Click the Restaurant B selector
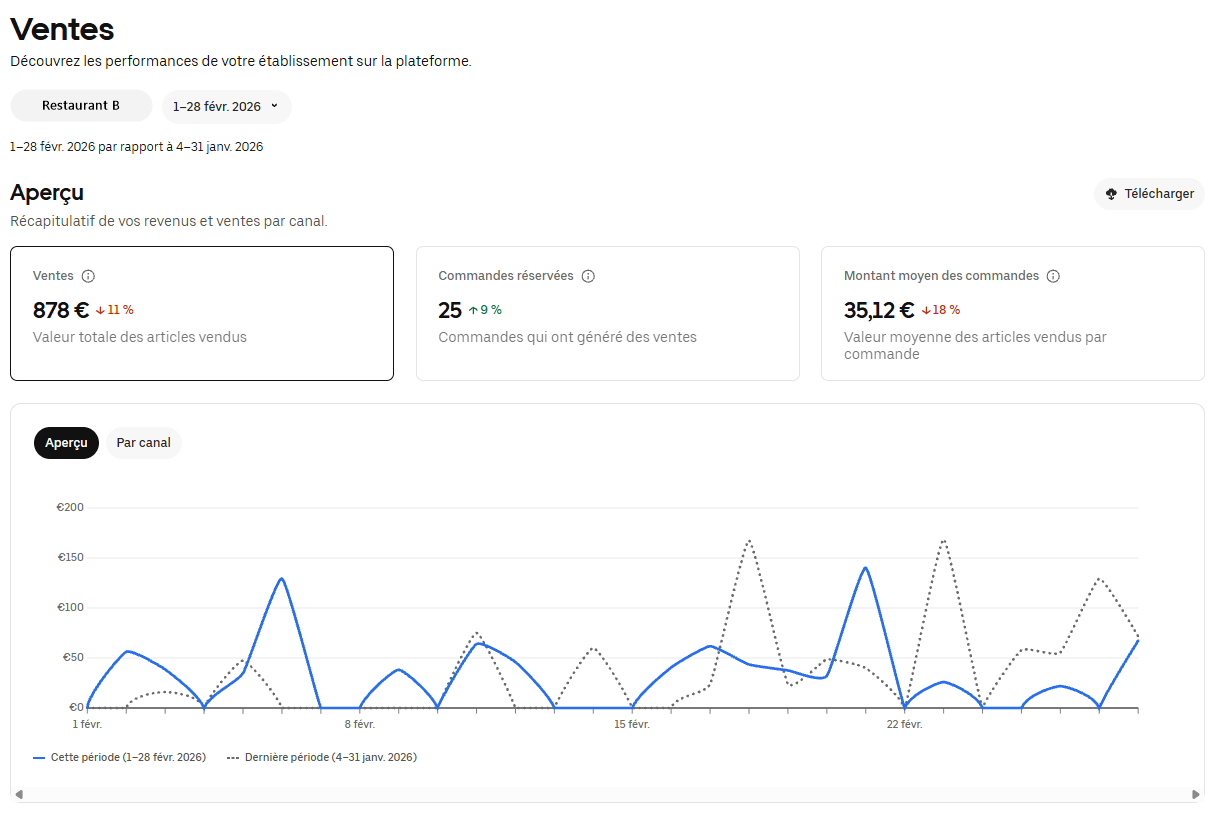 (81, 105)
